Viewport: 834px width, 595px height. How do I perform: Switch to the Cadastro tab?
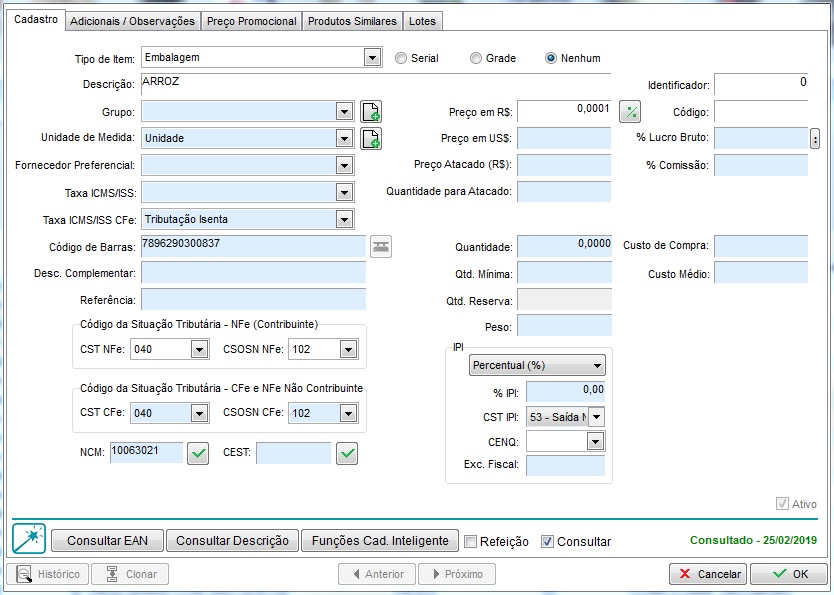point(36,20)
